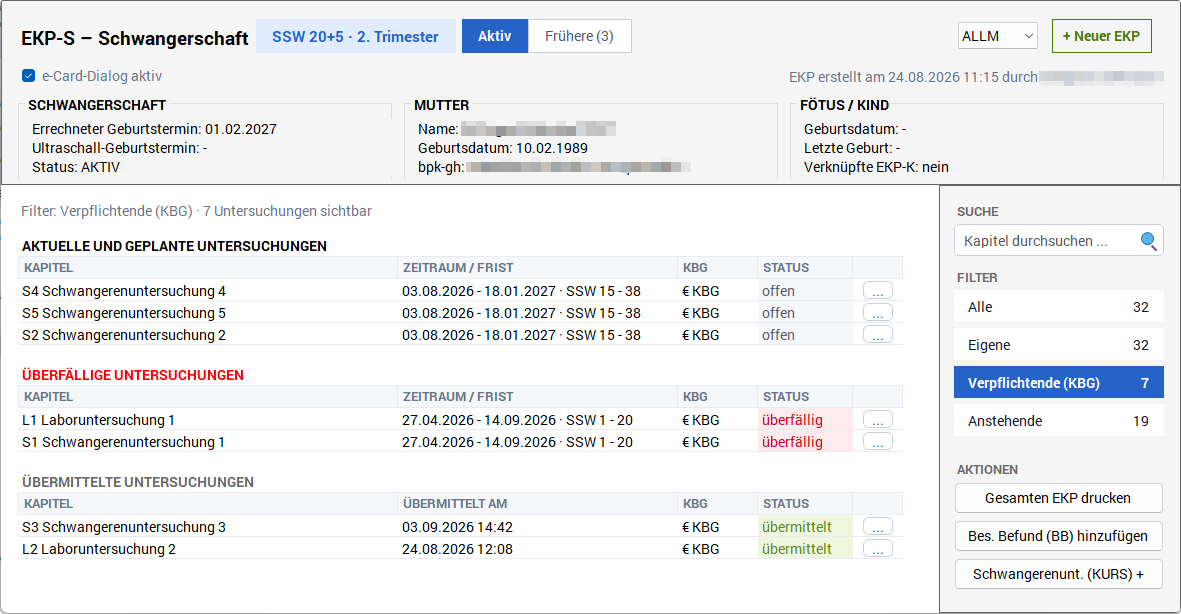Click Schwangerenunt. (KURS) + button
This screenshot has height=614, width=1181.
[1058, 574]
